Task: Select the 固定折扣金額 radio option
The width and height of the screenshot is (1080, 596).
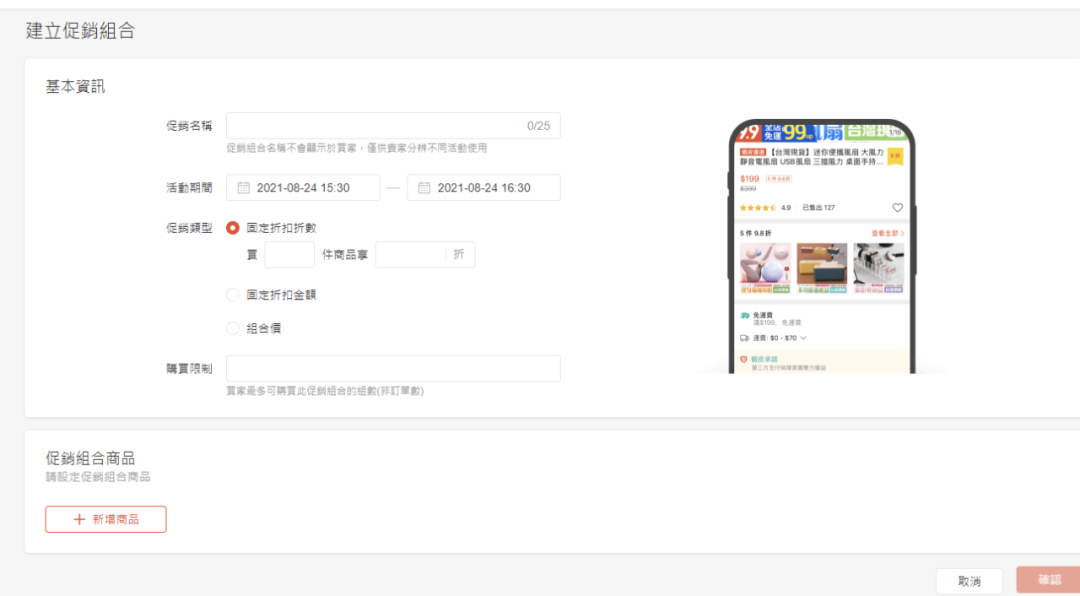Action: 233,295
